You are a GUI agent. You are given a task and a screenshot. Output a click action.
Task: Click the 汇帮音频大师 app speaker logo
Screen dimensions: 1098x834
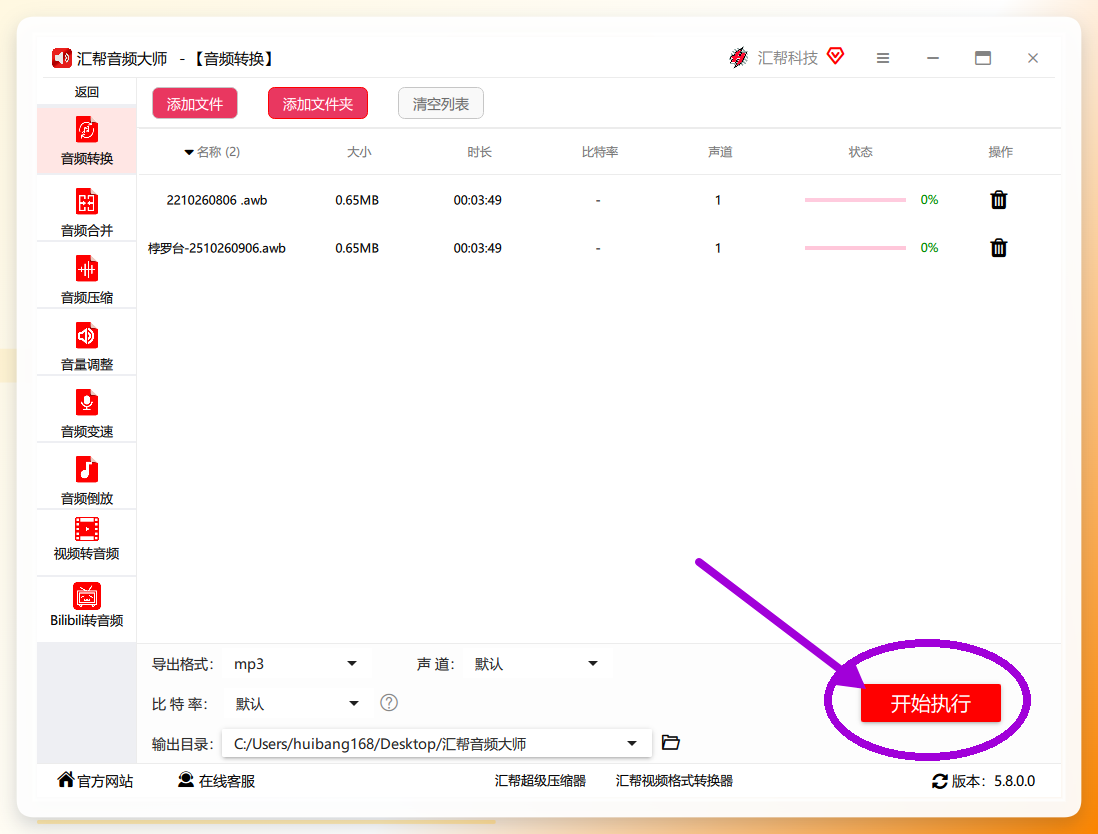[62, 58]
